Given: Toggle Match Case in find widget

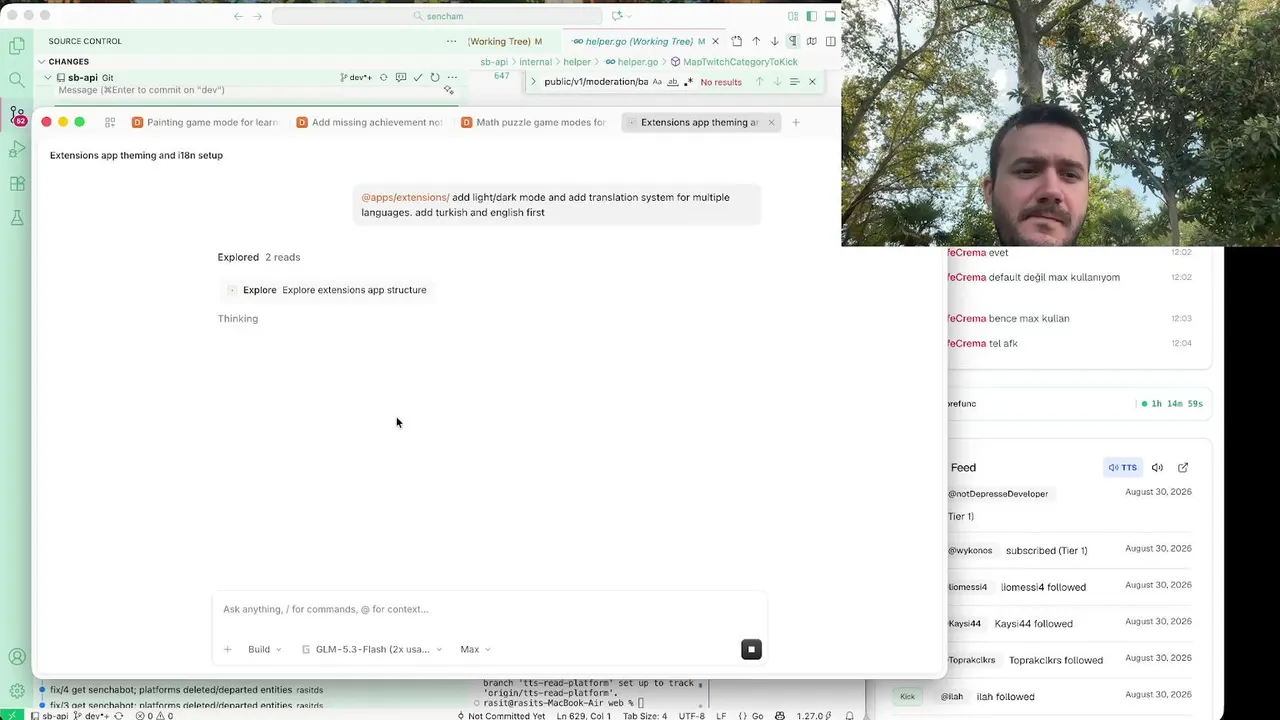Looking at the screenshot, I should coord(657,82).
